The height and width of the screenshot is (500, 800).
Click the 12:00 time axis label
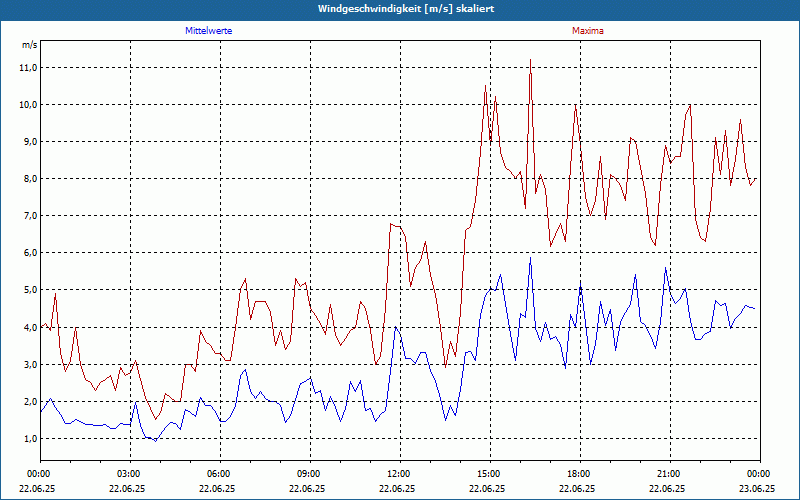tap(400, 474)
